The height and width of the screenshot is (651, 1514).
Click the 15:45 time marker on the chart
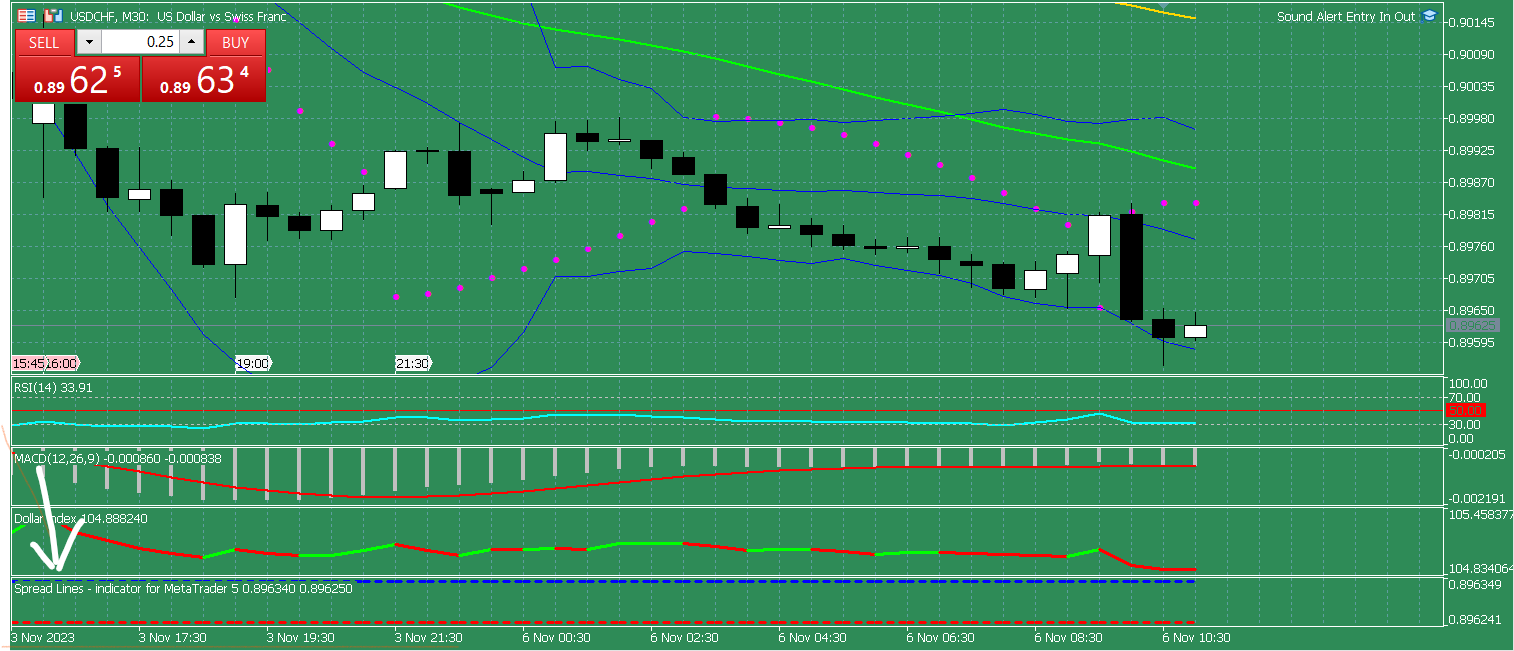[x=29, y=362]
